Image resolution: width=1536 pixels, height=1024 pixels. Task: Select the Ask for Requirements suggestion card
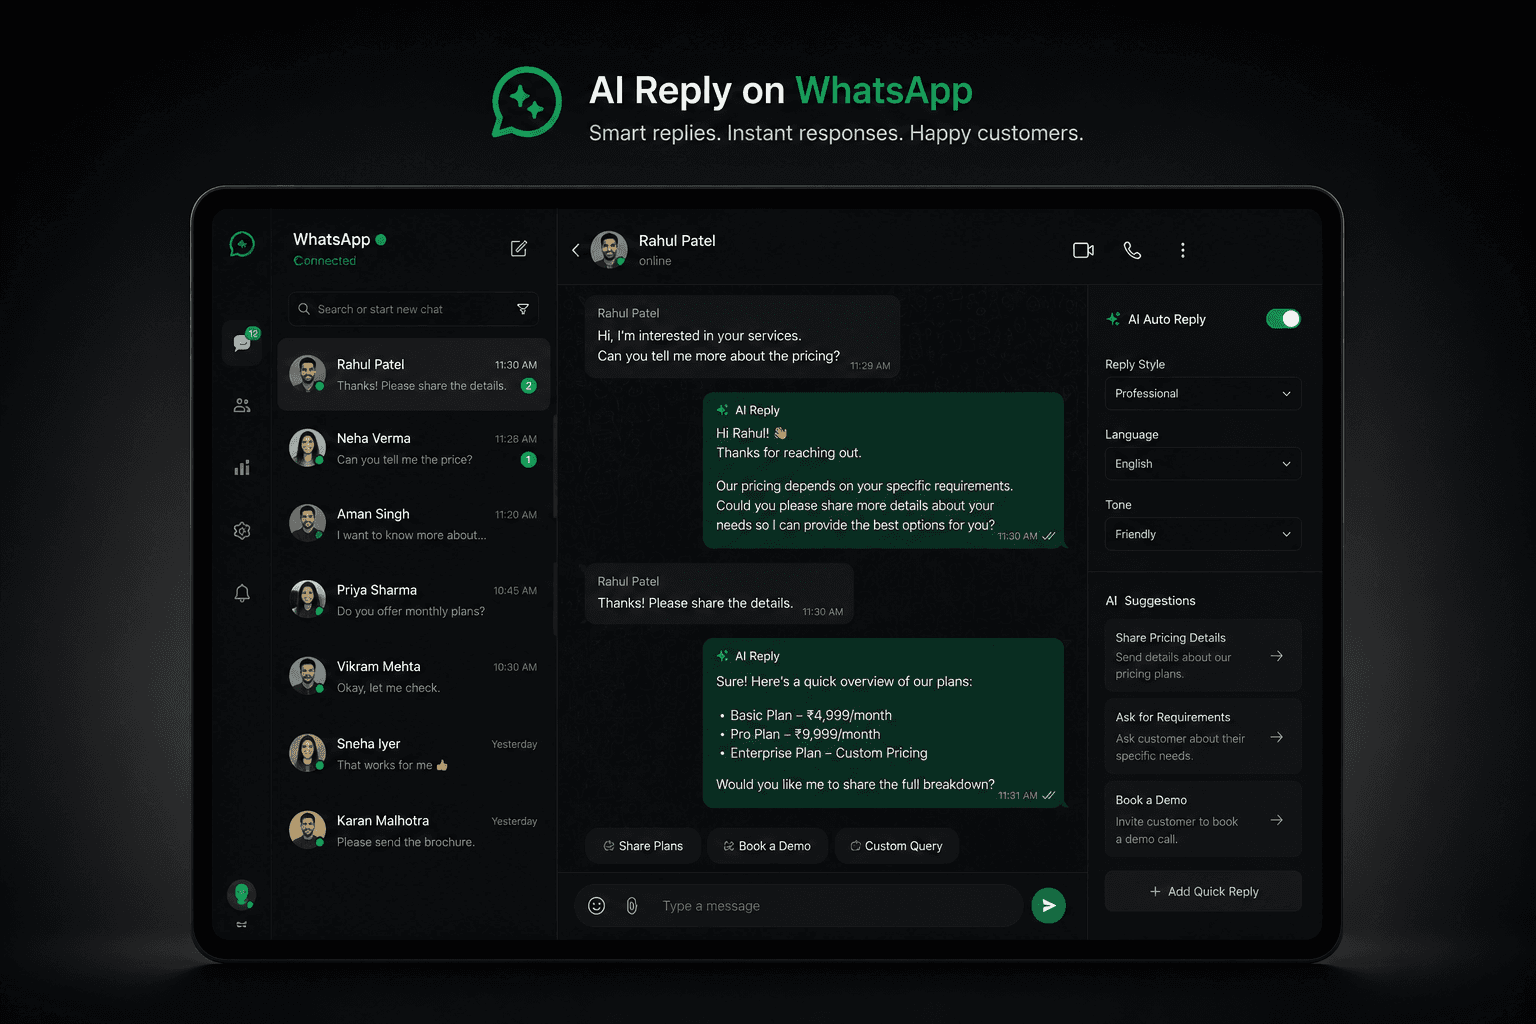(1203, 736)
